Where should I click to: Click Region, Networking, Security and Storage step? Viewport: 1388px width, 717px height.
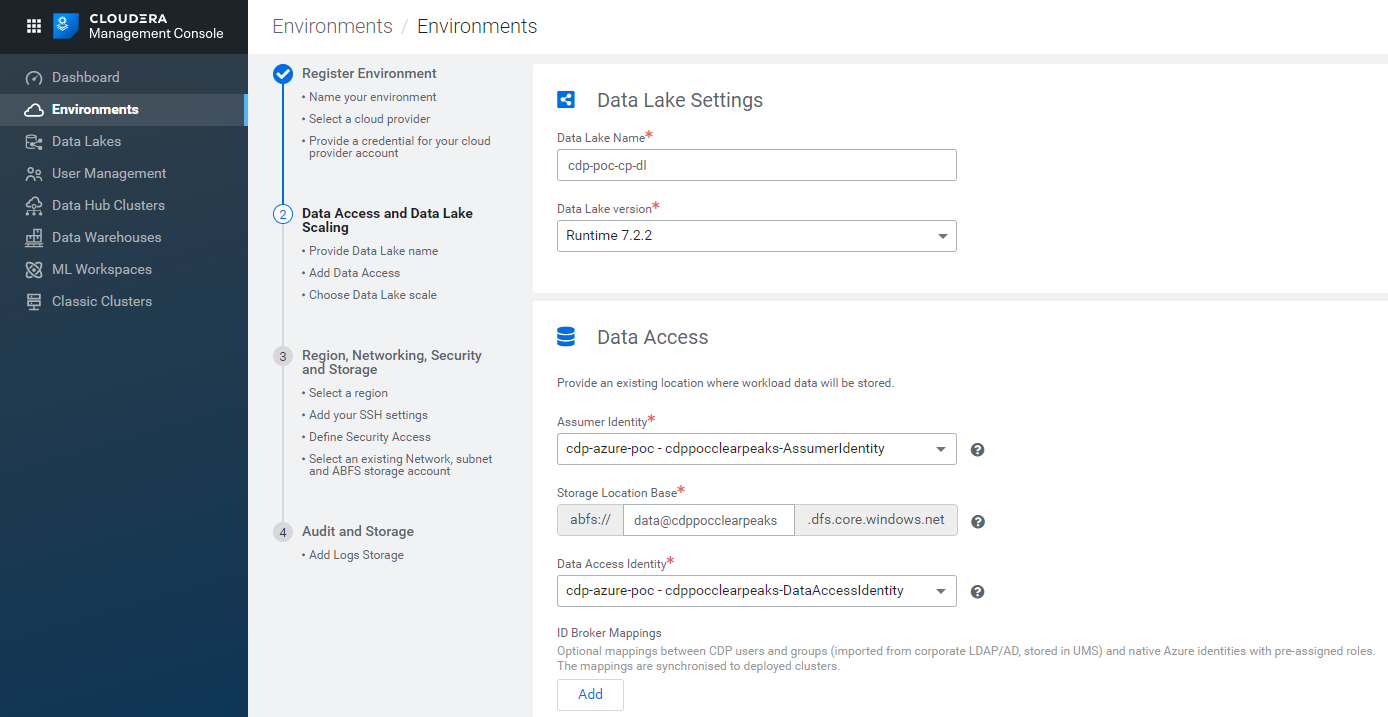coord(391,363)
